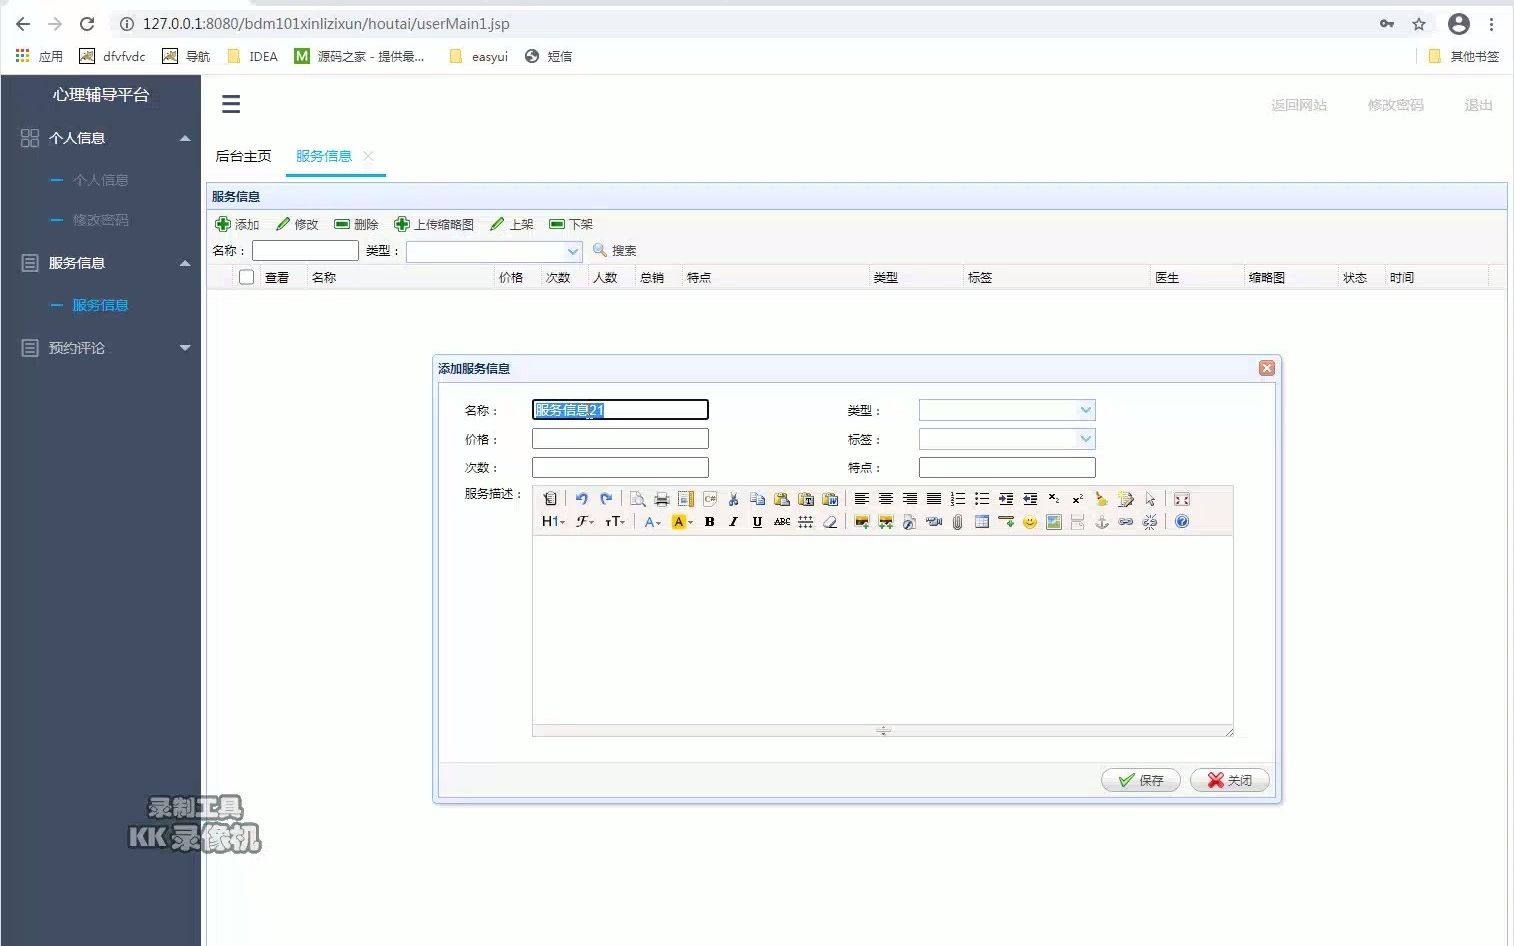The width and height of the screenshot is (1514, 946).
Task: Open the editor preview
Action: (638, 499)
